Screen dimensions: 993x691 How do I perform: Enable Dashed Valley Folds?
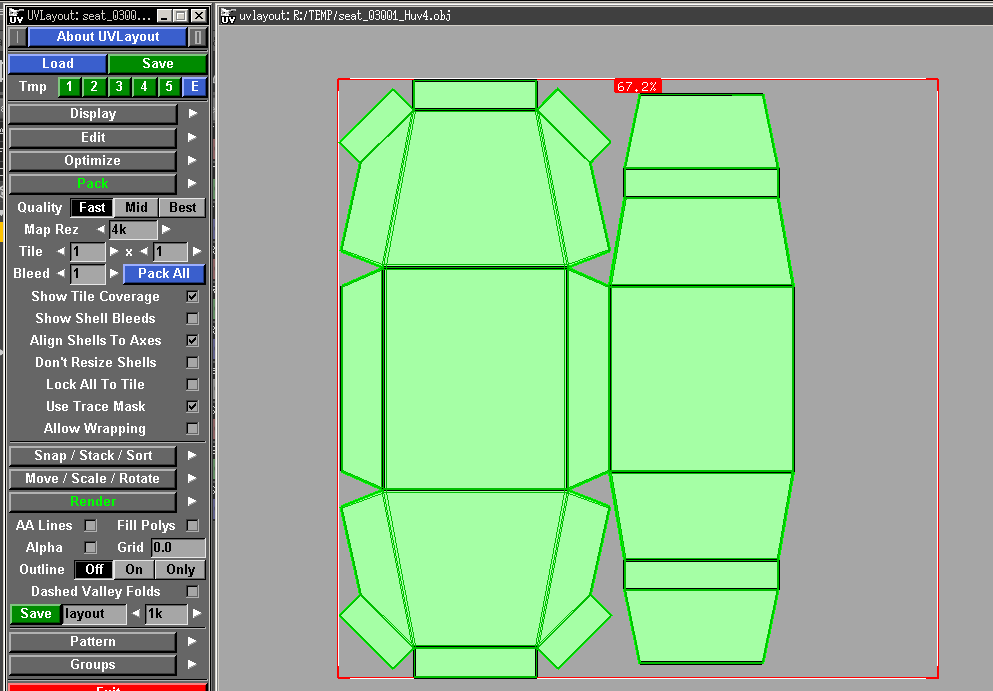coord(193,592)
